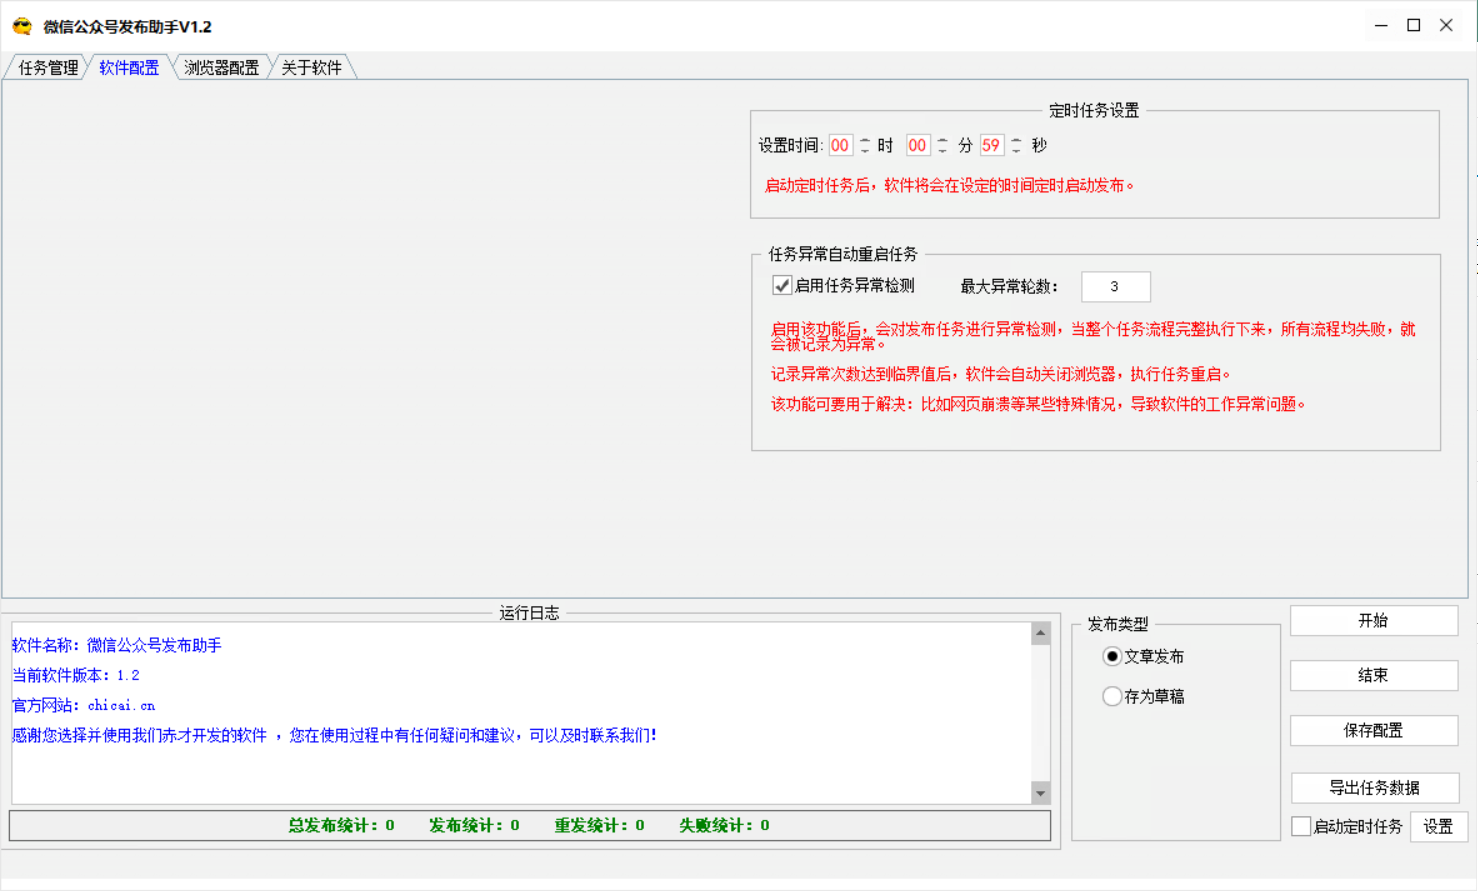Click the 软件名称 log line
This screenshot has height=891, width=1478.
[x=117, y=646]
